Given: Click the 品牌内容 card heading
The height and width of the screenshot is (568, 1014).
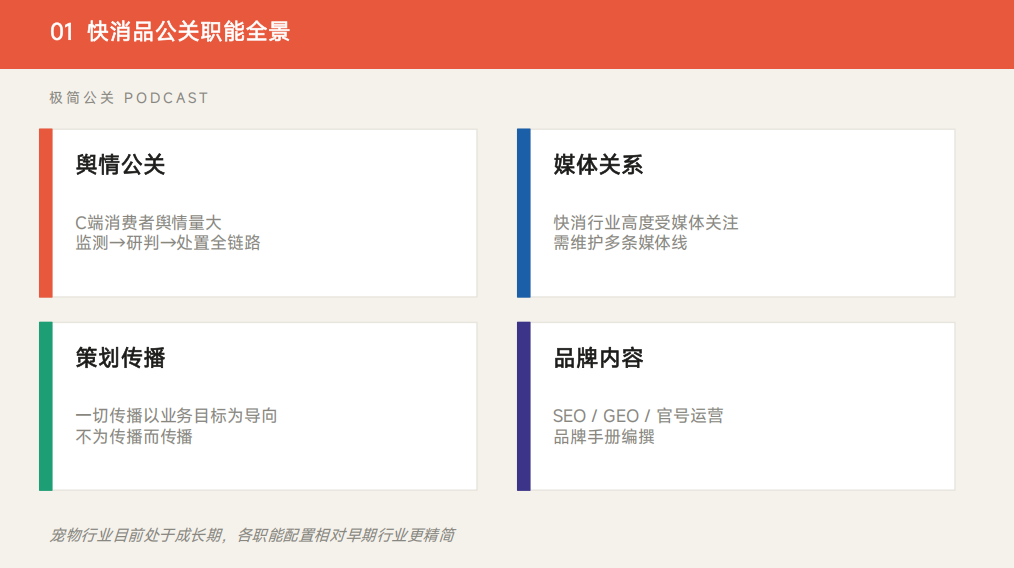Looking at the screenshot, I should coord(598,358).
